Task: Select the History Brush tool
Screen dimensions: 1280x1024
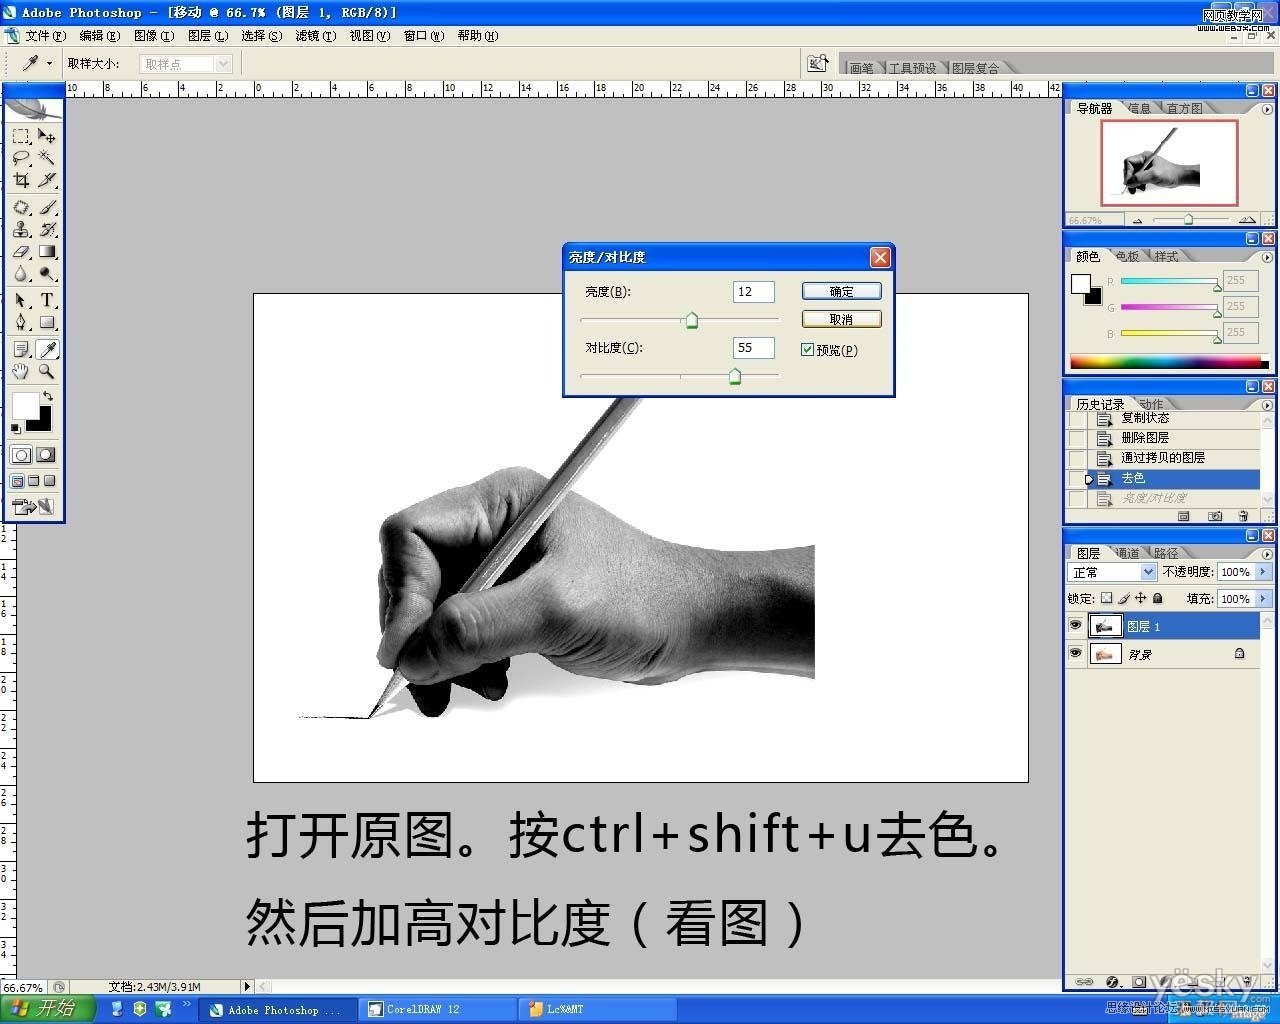Action: point(47,229)
